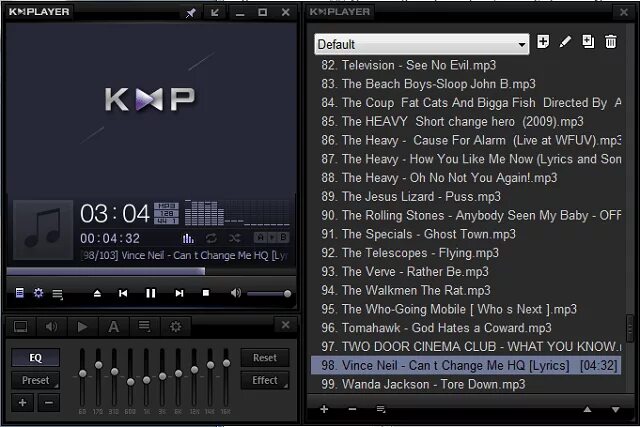Stop playback with the square button
The height and width of the screenshot is (427, 640).
pos(206,293)
